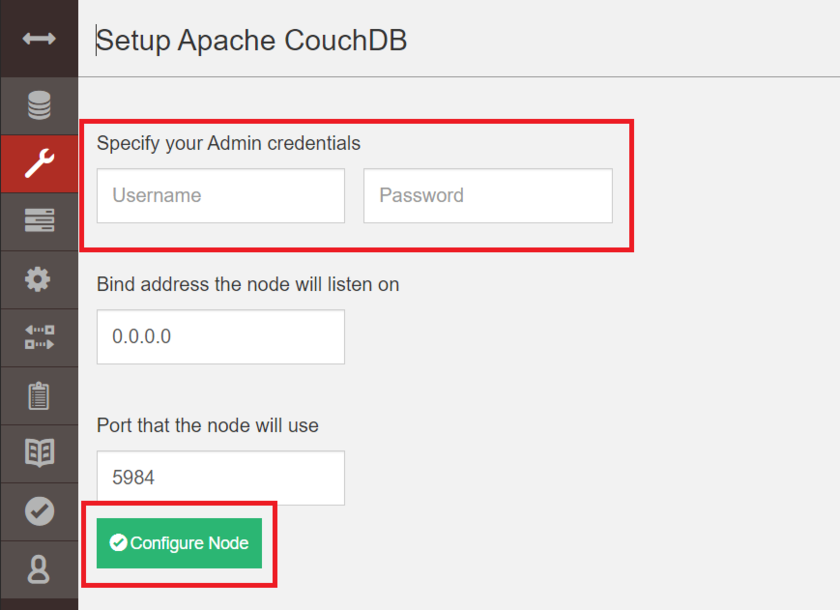Collapse the sidebar with the double-arrow icon
The image size is (840, 610).
pos(39,39)
